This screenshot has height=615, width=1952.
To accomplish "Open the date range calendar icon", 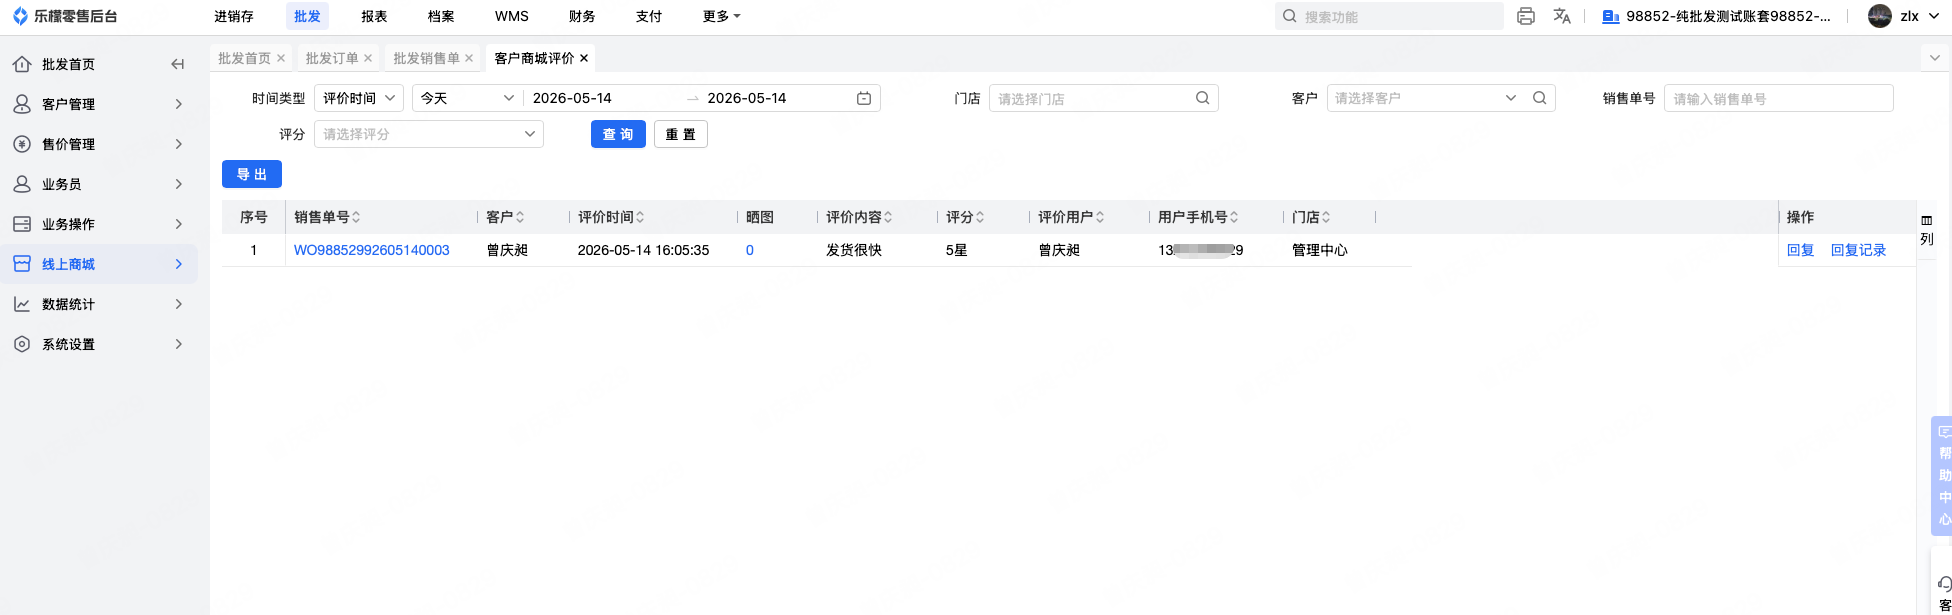I will [864, 98].
